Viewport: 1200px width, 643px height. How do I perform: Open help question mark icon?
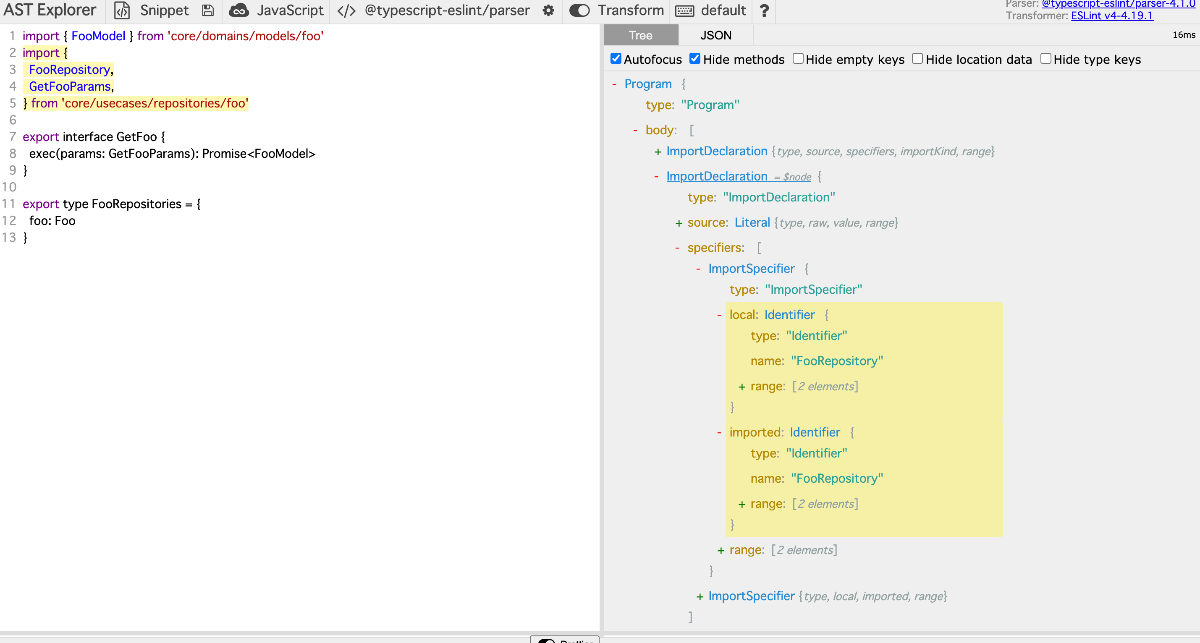(765, 11)
